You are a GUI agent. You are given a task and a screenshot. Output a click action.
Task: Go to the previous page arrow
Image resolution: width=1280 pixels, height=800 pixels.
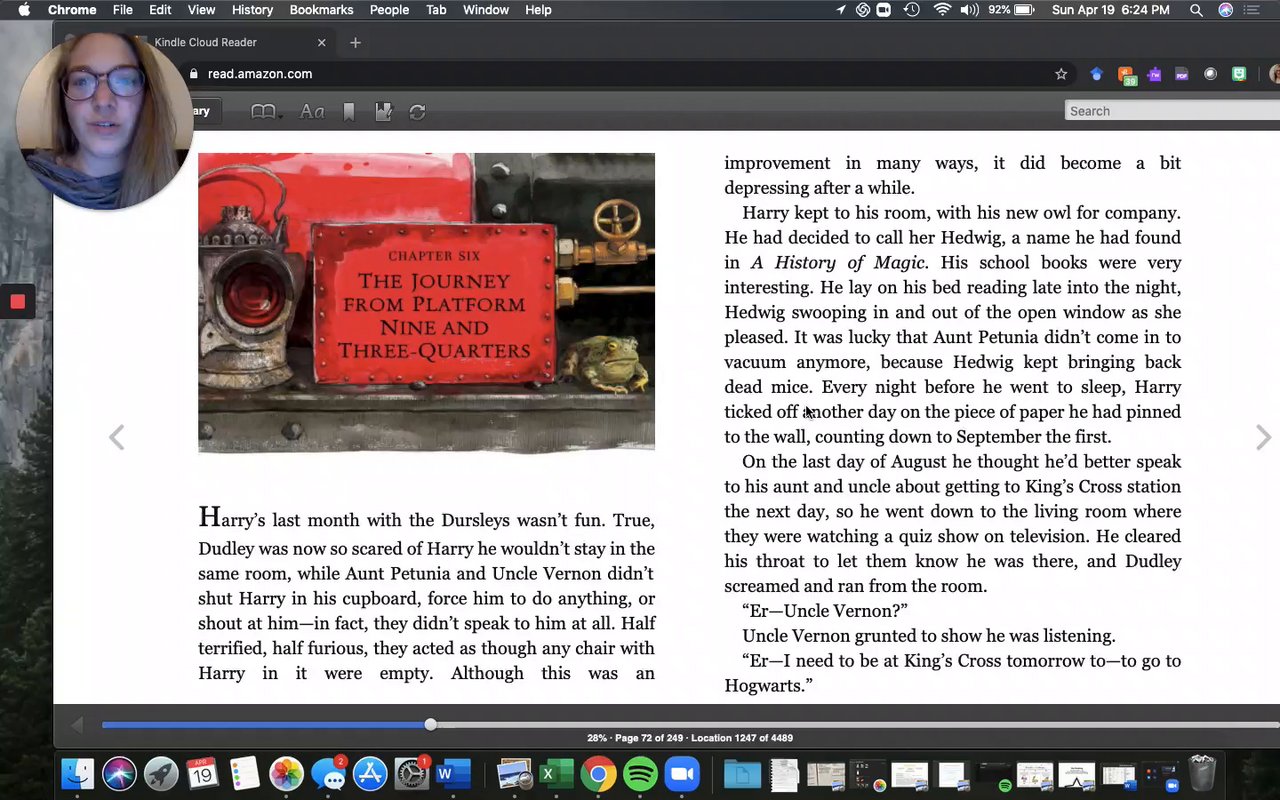click(117, 437)
